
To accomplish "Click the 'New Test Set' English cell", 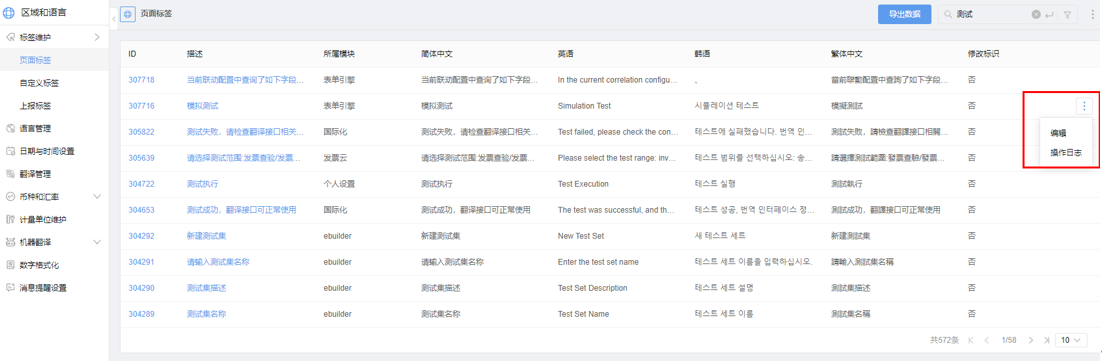I will point(581,236).
